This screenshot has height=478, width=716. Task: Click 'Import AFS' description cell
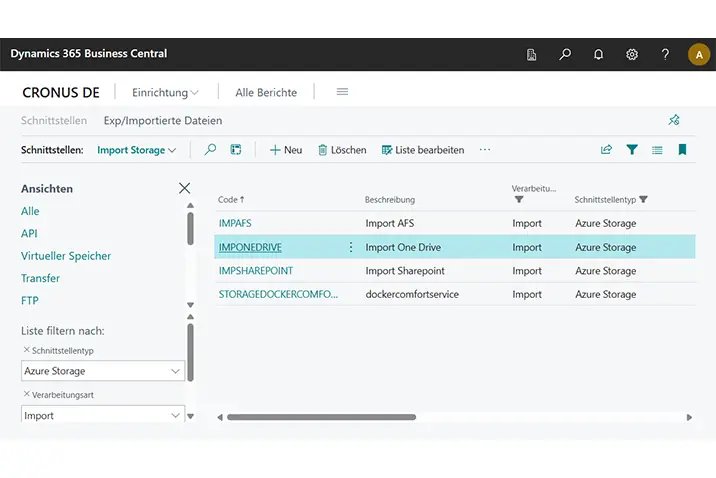(390, 223)
